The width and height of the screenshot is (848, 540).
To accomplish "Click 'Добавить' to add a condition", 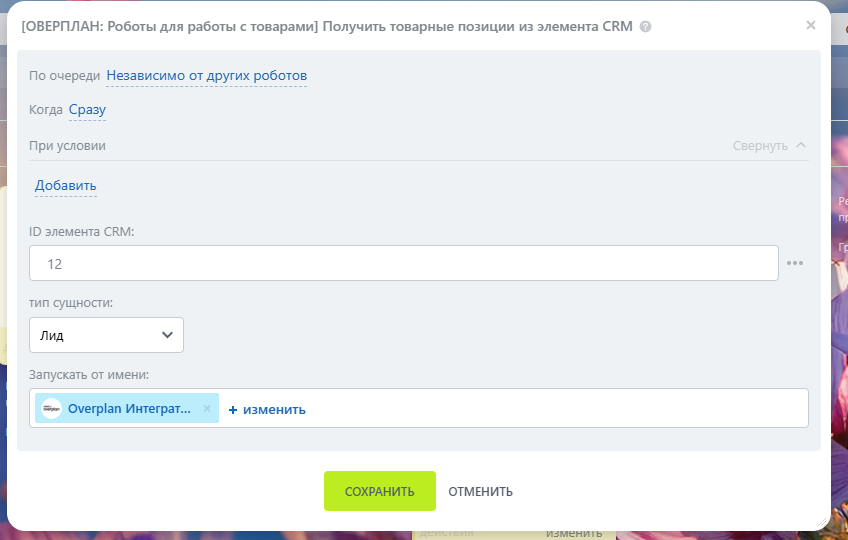I will (x=66, y=186).
